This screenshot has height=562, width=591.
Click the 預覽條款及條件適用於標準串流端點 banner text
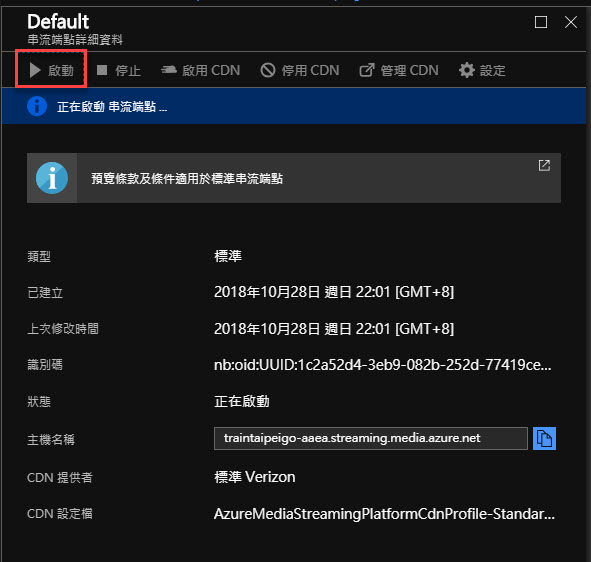(187, 178)
